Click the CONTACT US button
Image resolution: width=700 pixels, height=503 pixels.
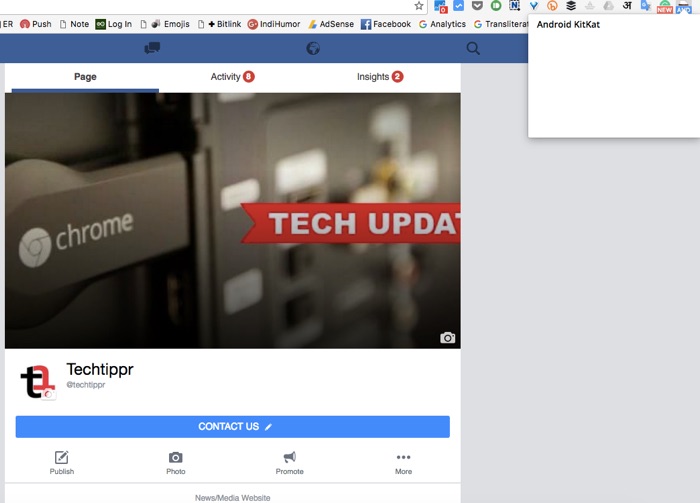(x=233, y=427)
